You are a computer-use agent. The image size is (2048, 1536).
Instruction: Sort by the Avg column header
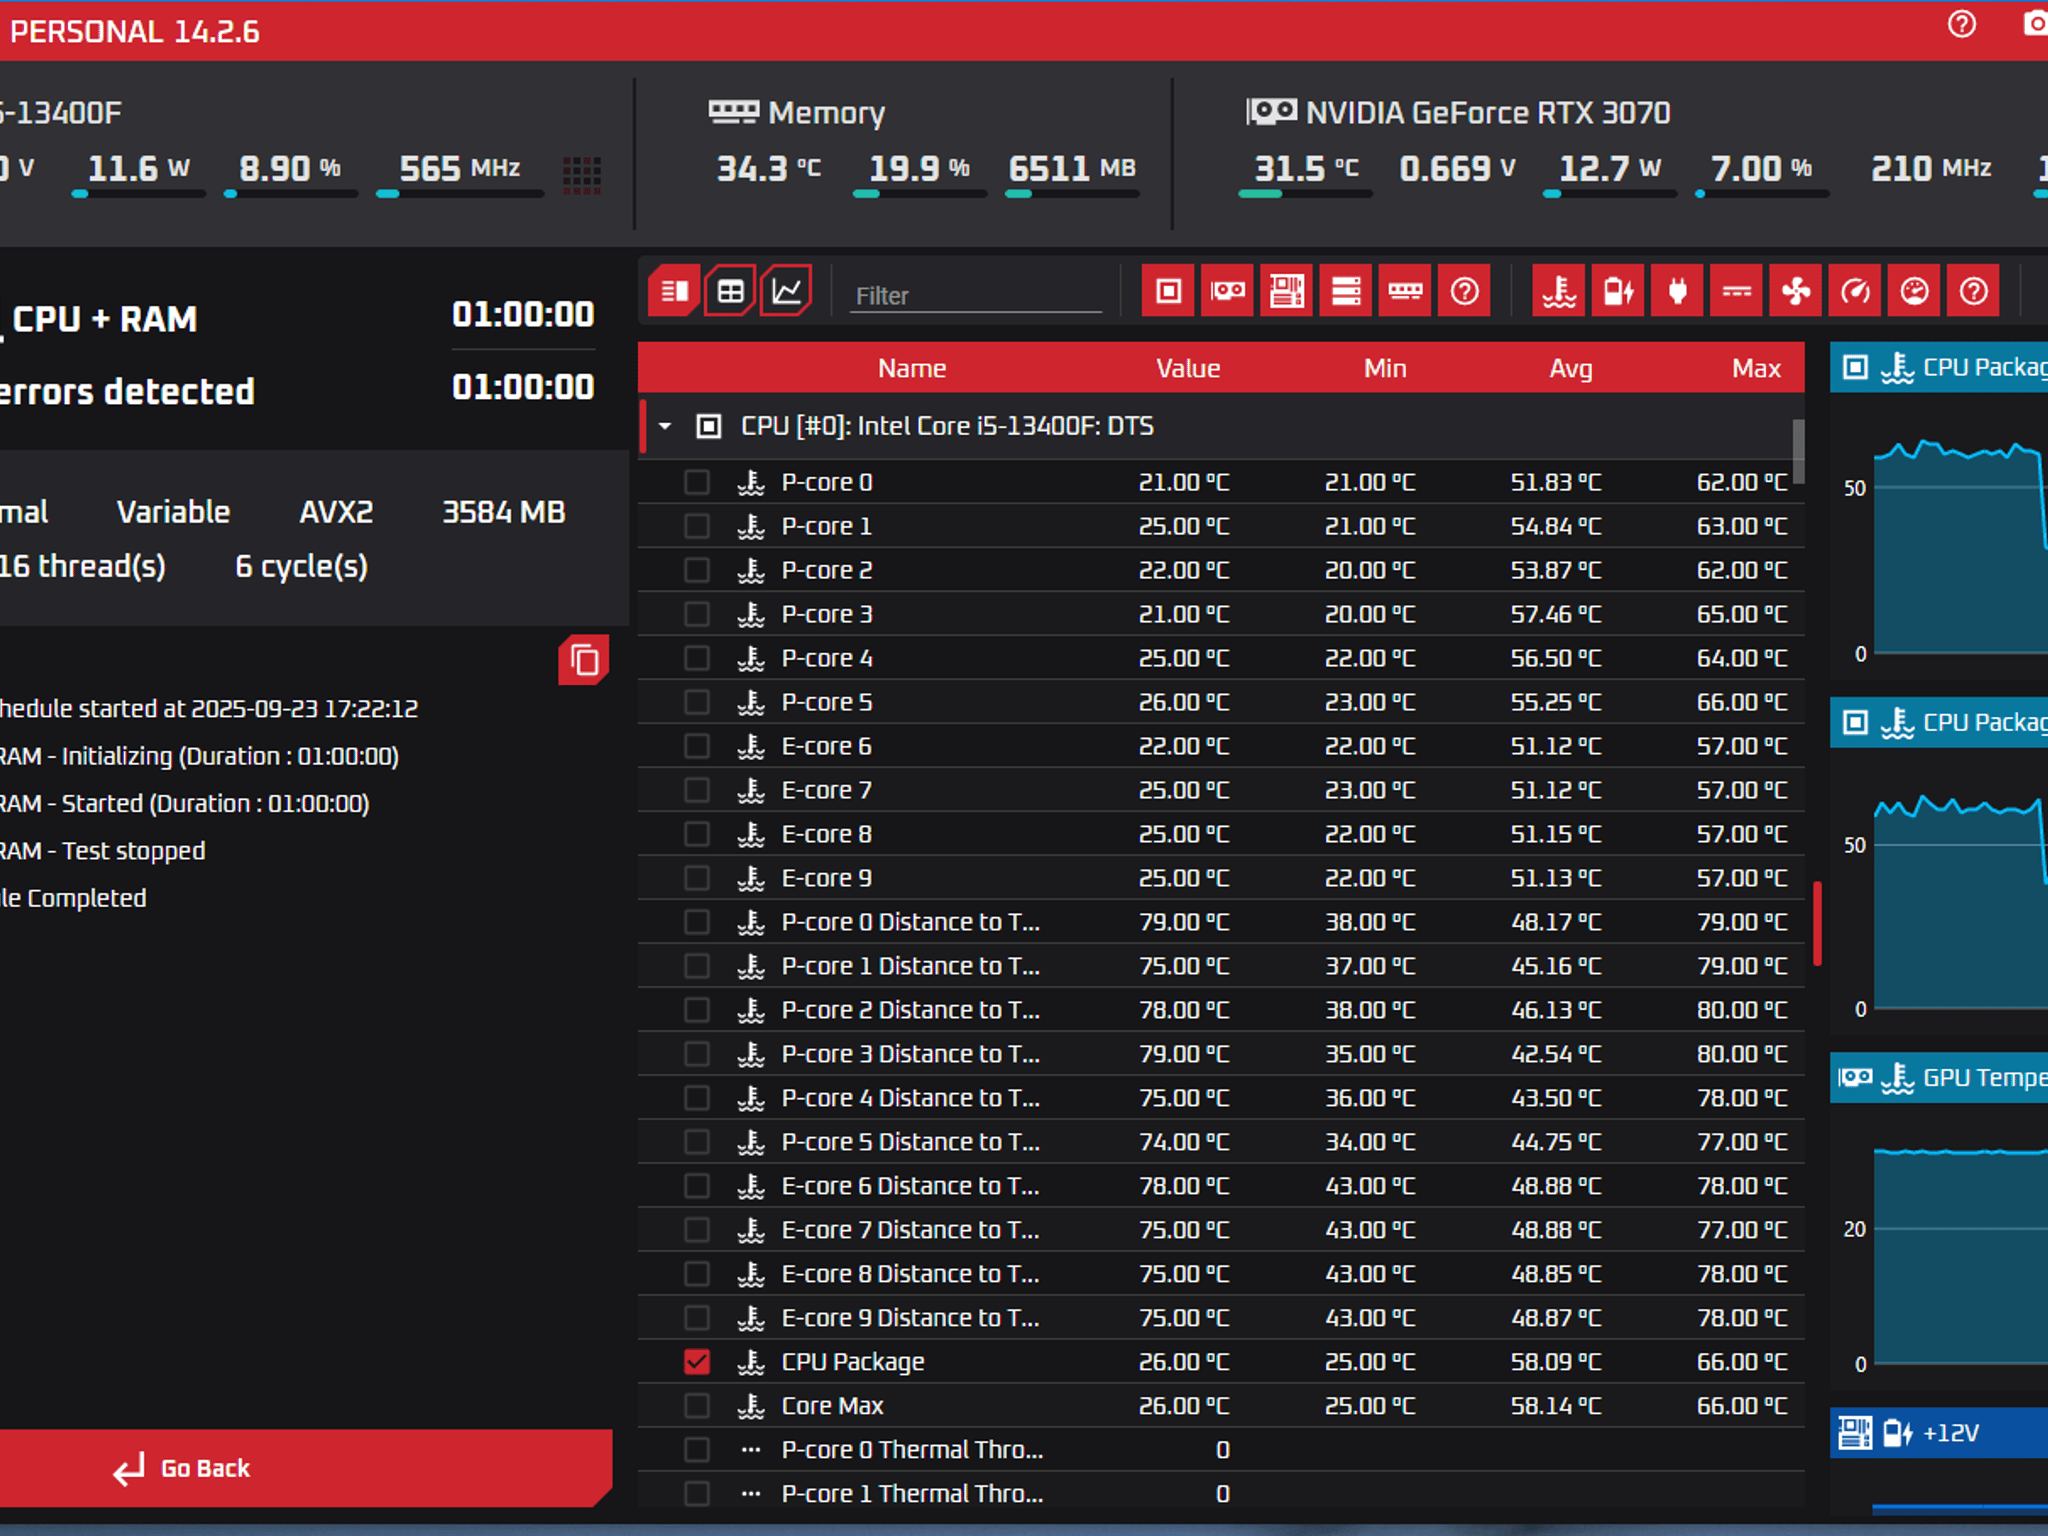point(1571,368)
